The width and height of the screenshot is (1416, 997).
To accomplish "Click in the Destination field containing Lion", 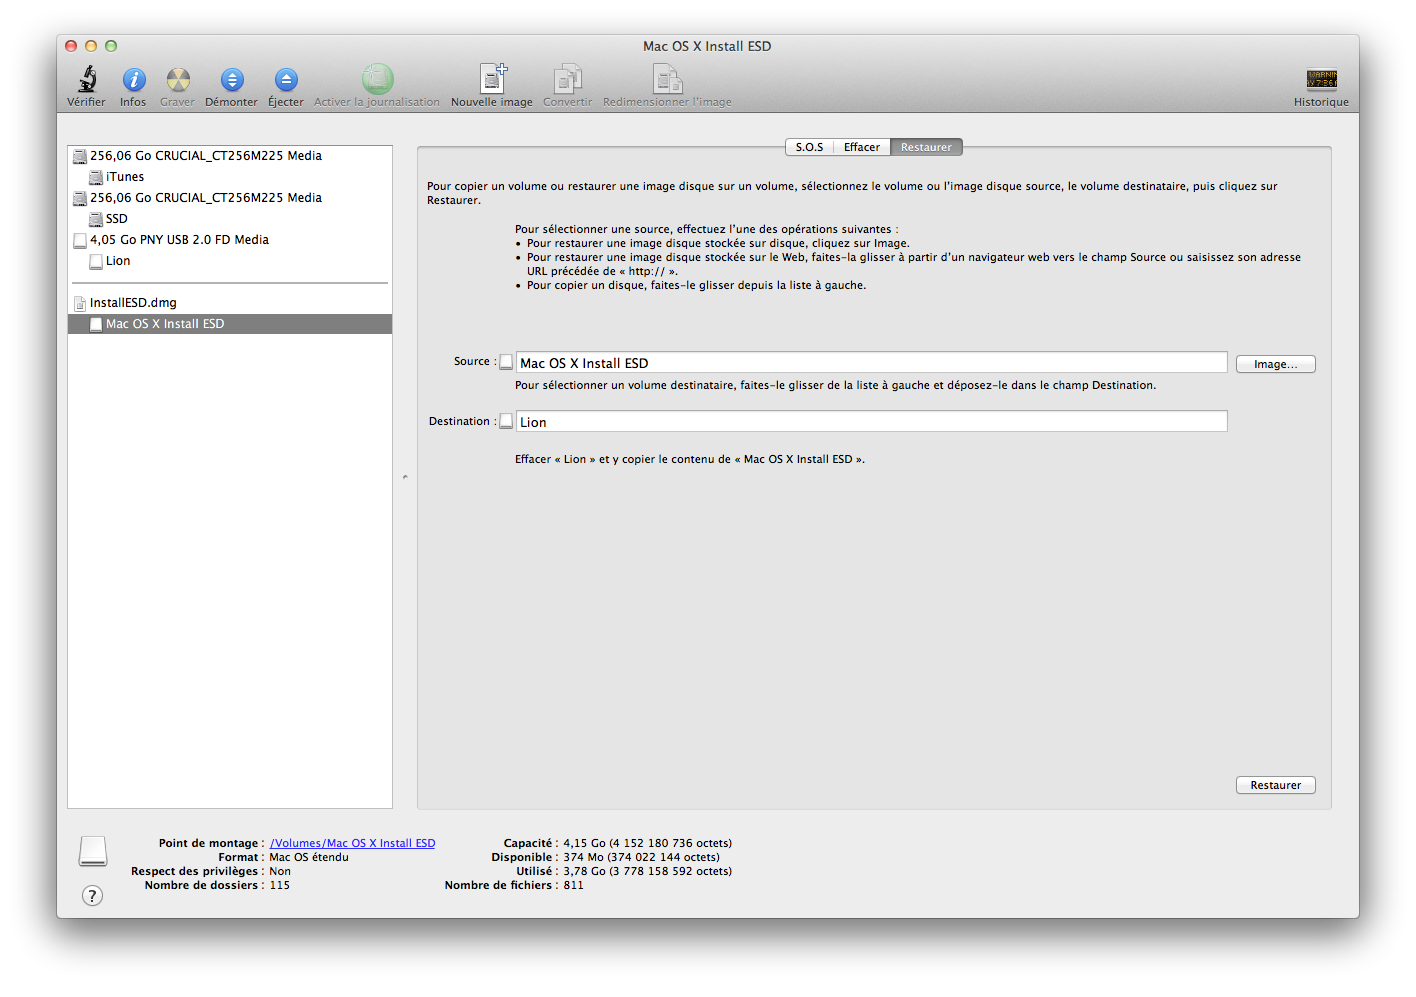I will pyautogui.click(x=870, y=422).
